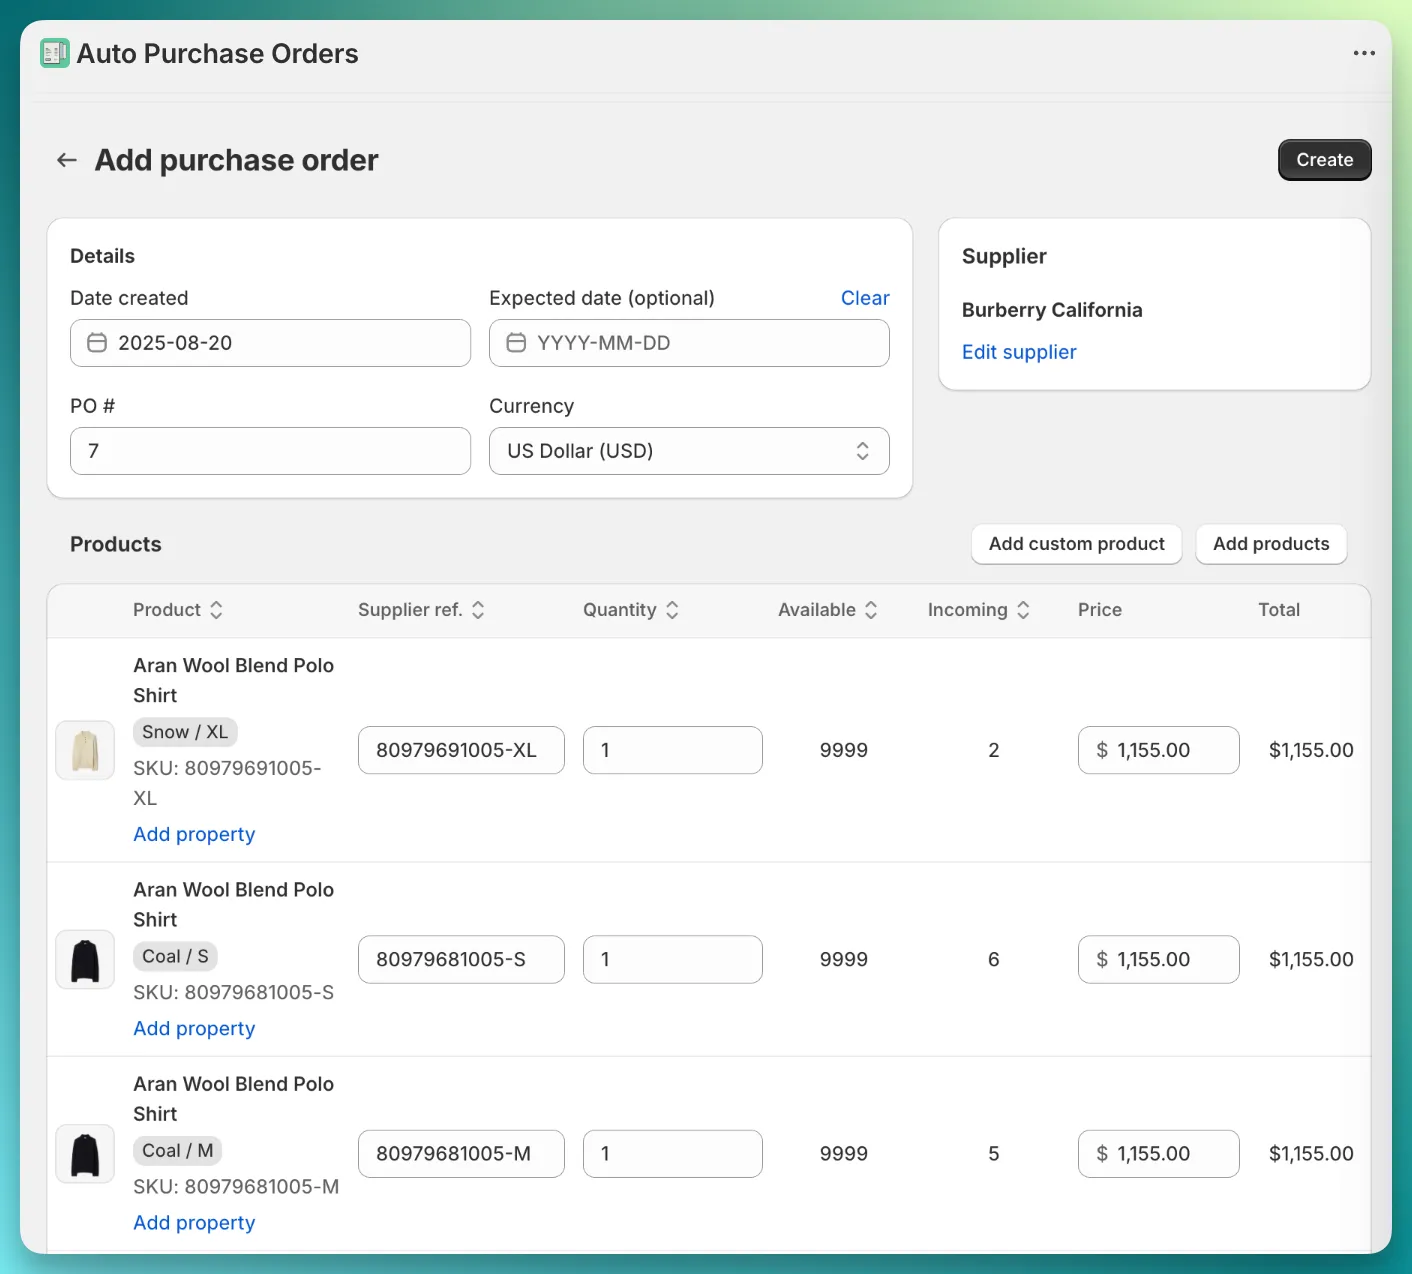The image size is (1412, 1274).
Task: Click the Price column header
Action: pos(1100,610)
